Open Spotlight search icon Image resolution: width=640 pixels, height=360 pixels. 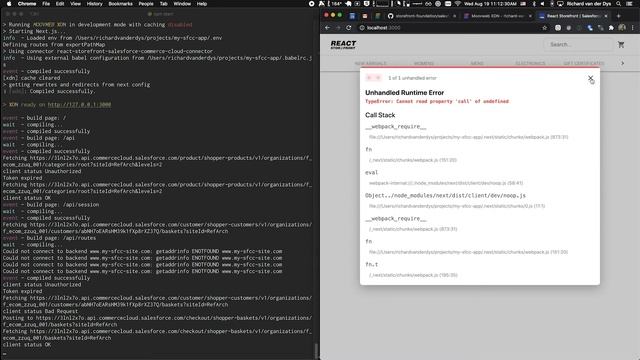tap(619, 4)
